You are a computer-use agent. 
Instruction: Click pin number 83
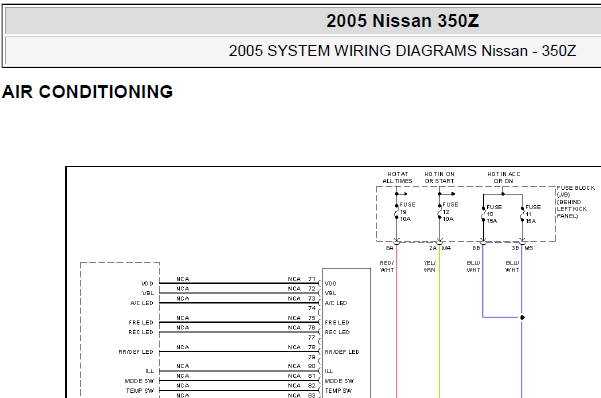312,395
